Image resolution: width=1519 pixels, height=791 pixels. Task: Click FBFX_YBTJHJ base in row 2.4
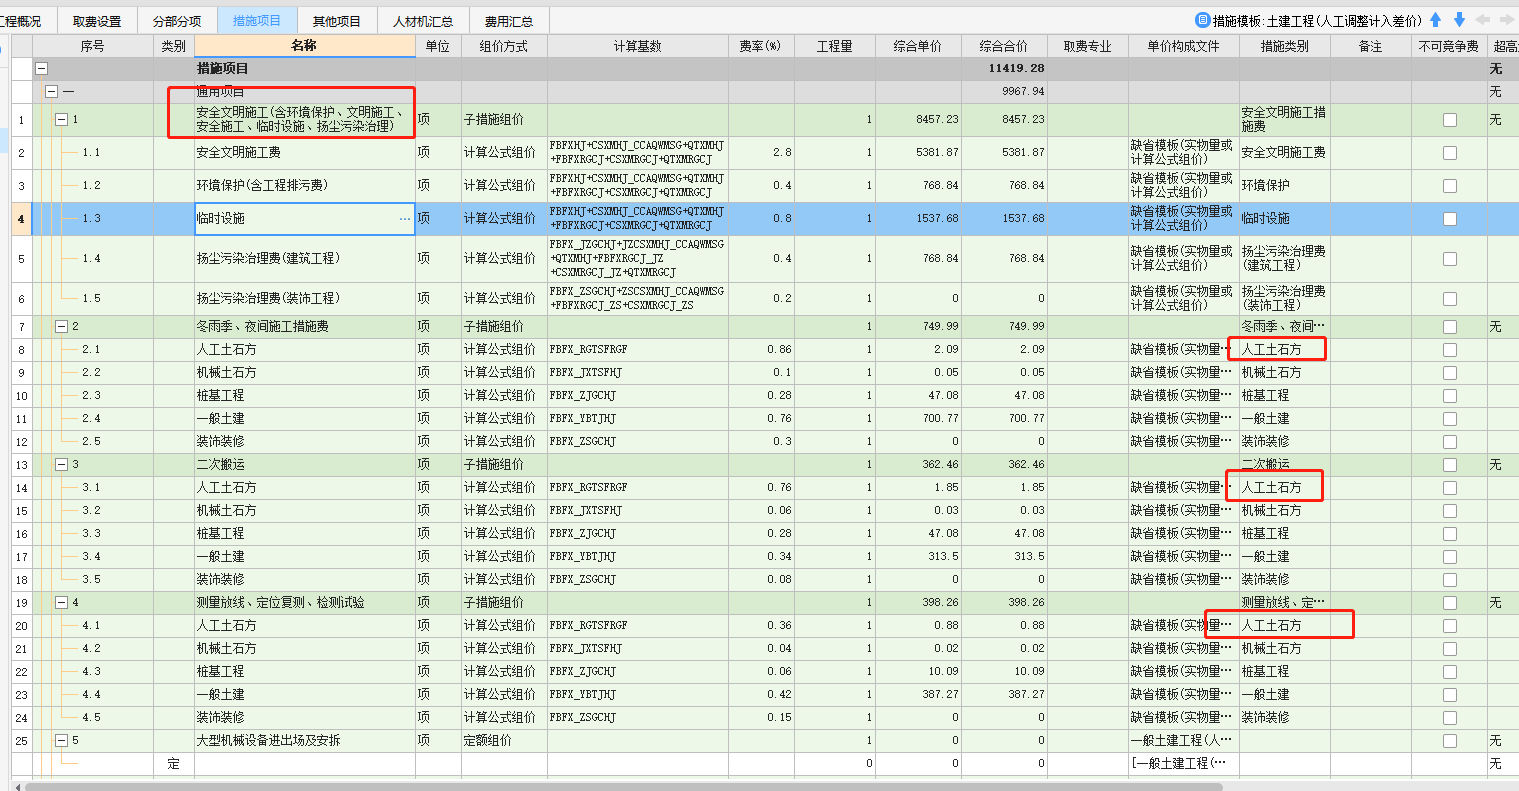tap(638, 419)
